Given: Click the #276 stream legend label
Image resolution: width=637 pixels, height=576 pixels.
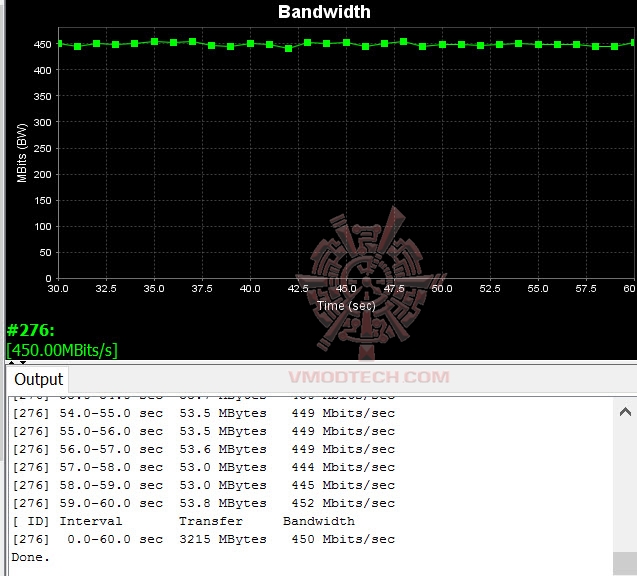Looking at the screenshot, I should tap(30, 330).
